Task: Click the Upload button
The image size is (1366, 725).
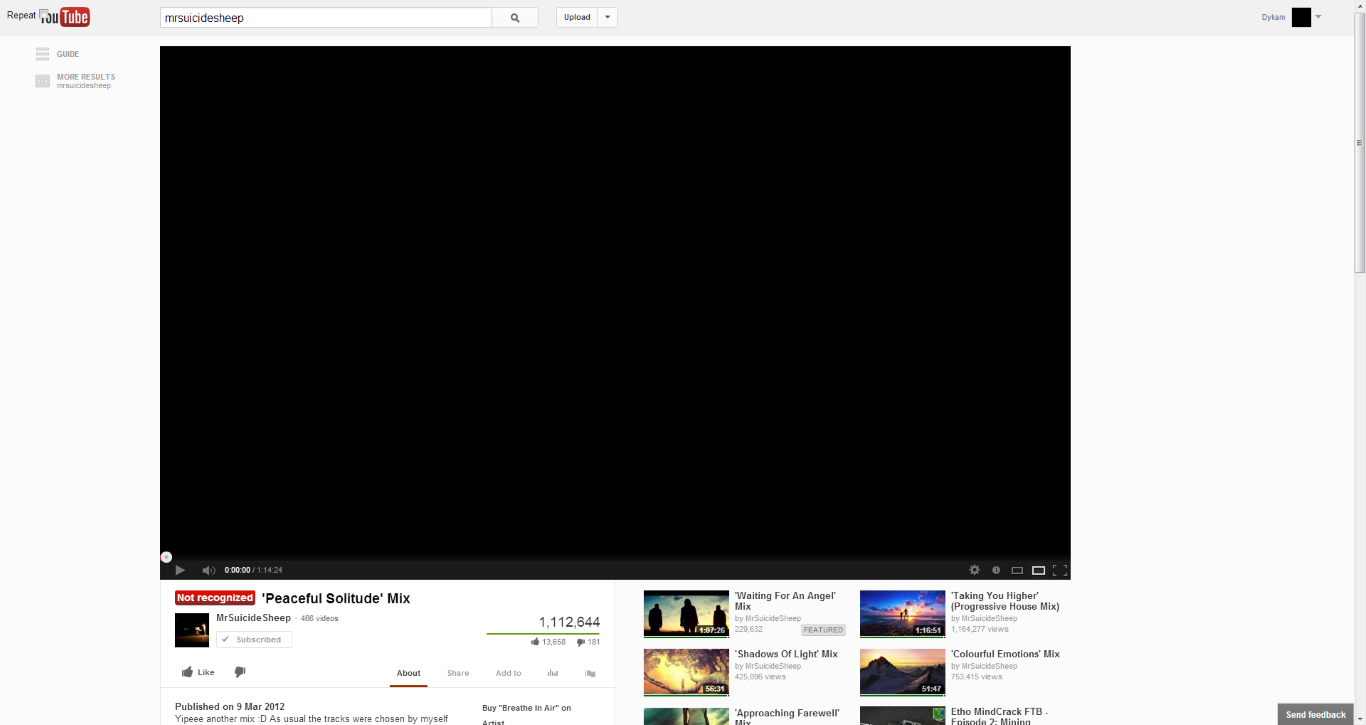Action: 577,18
